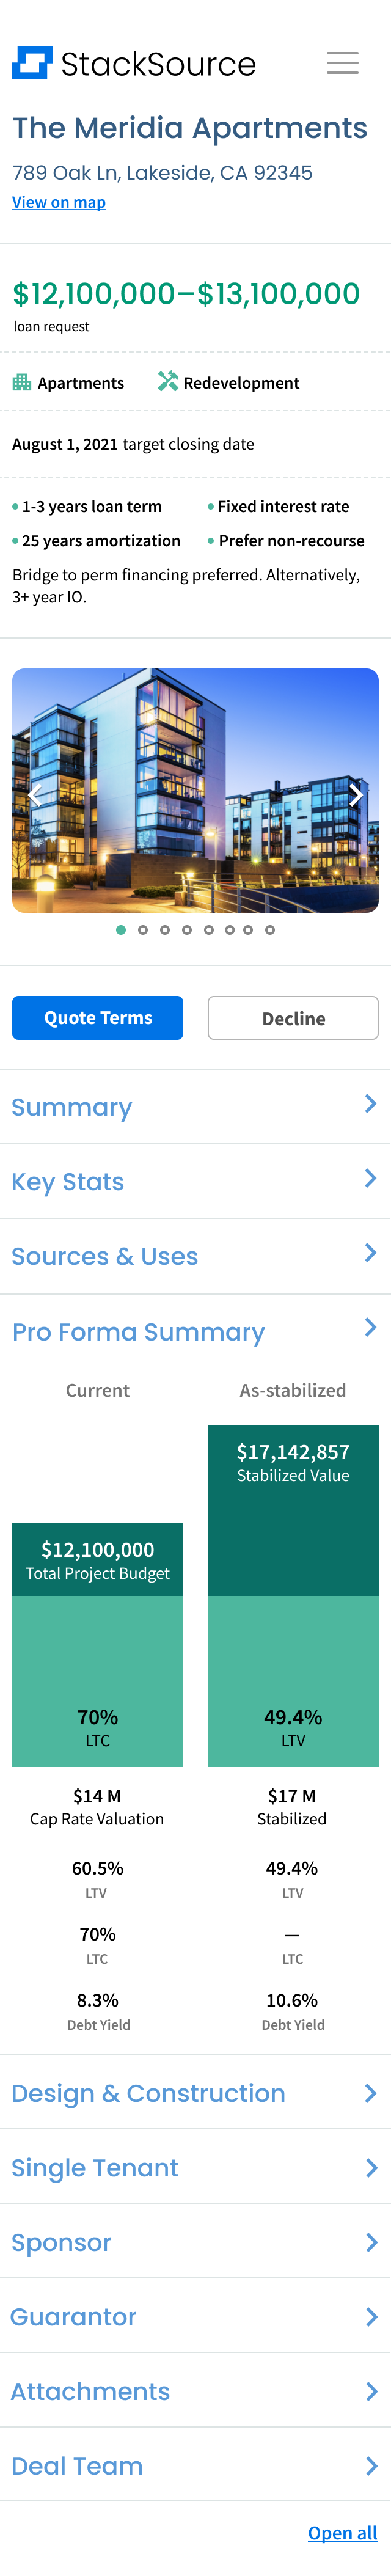Show the next property photo
Image resolution: width=391 pixels, height=2576 pixels.
355,795
